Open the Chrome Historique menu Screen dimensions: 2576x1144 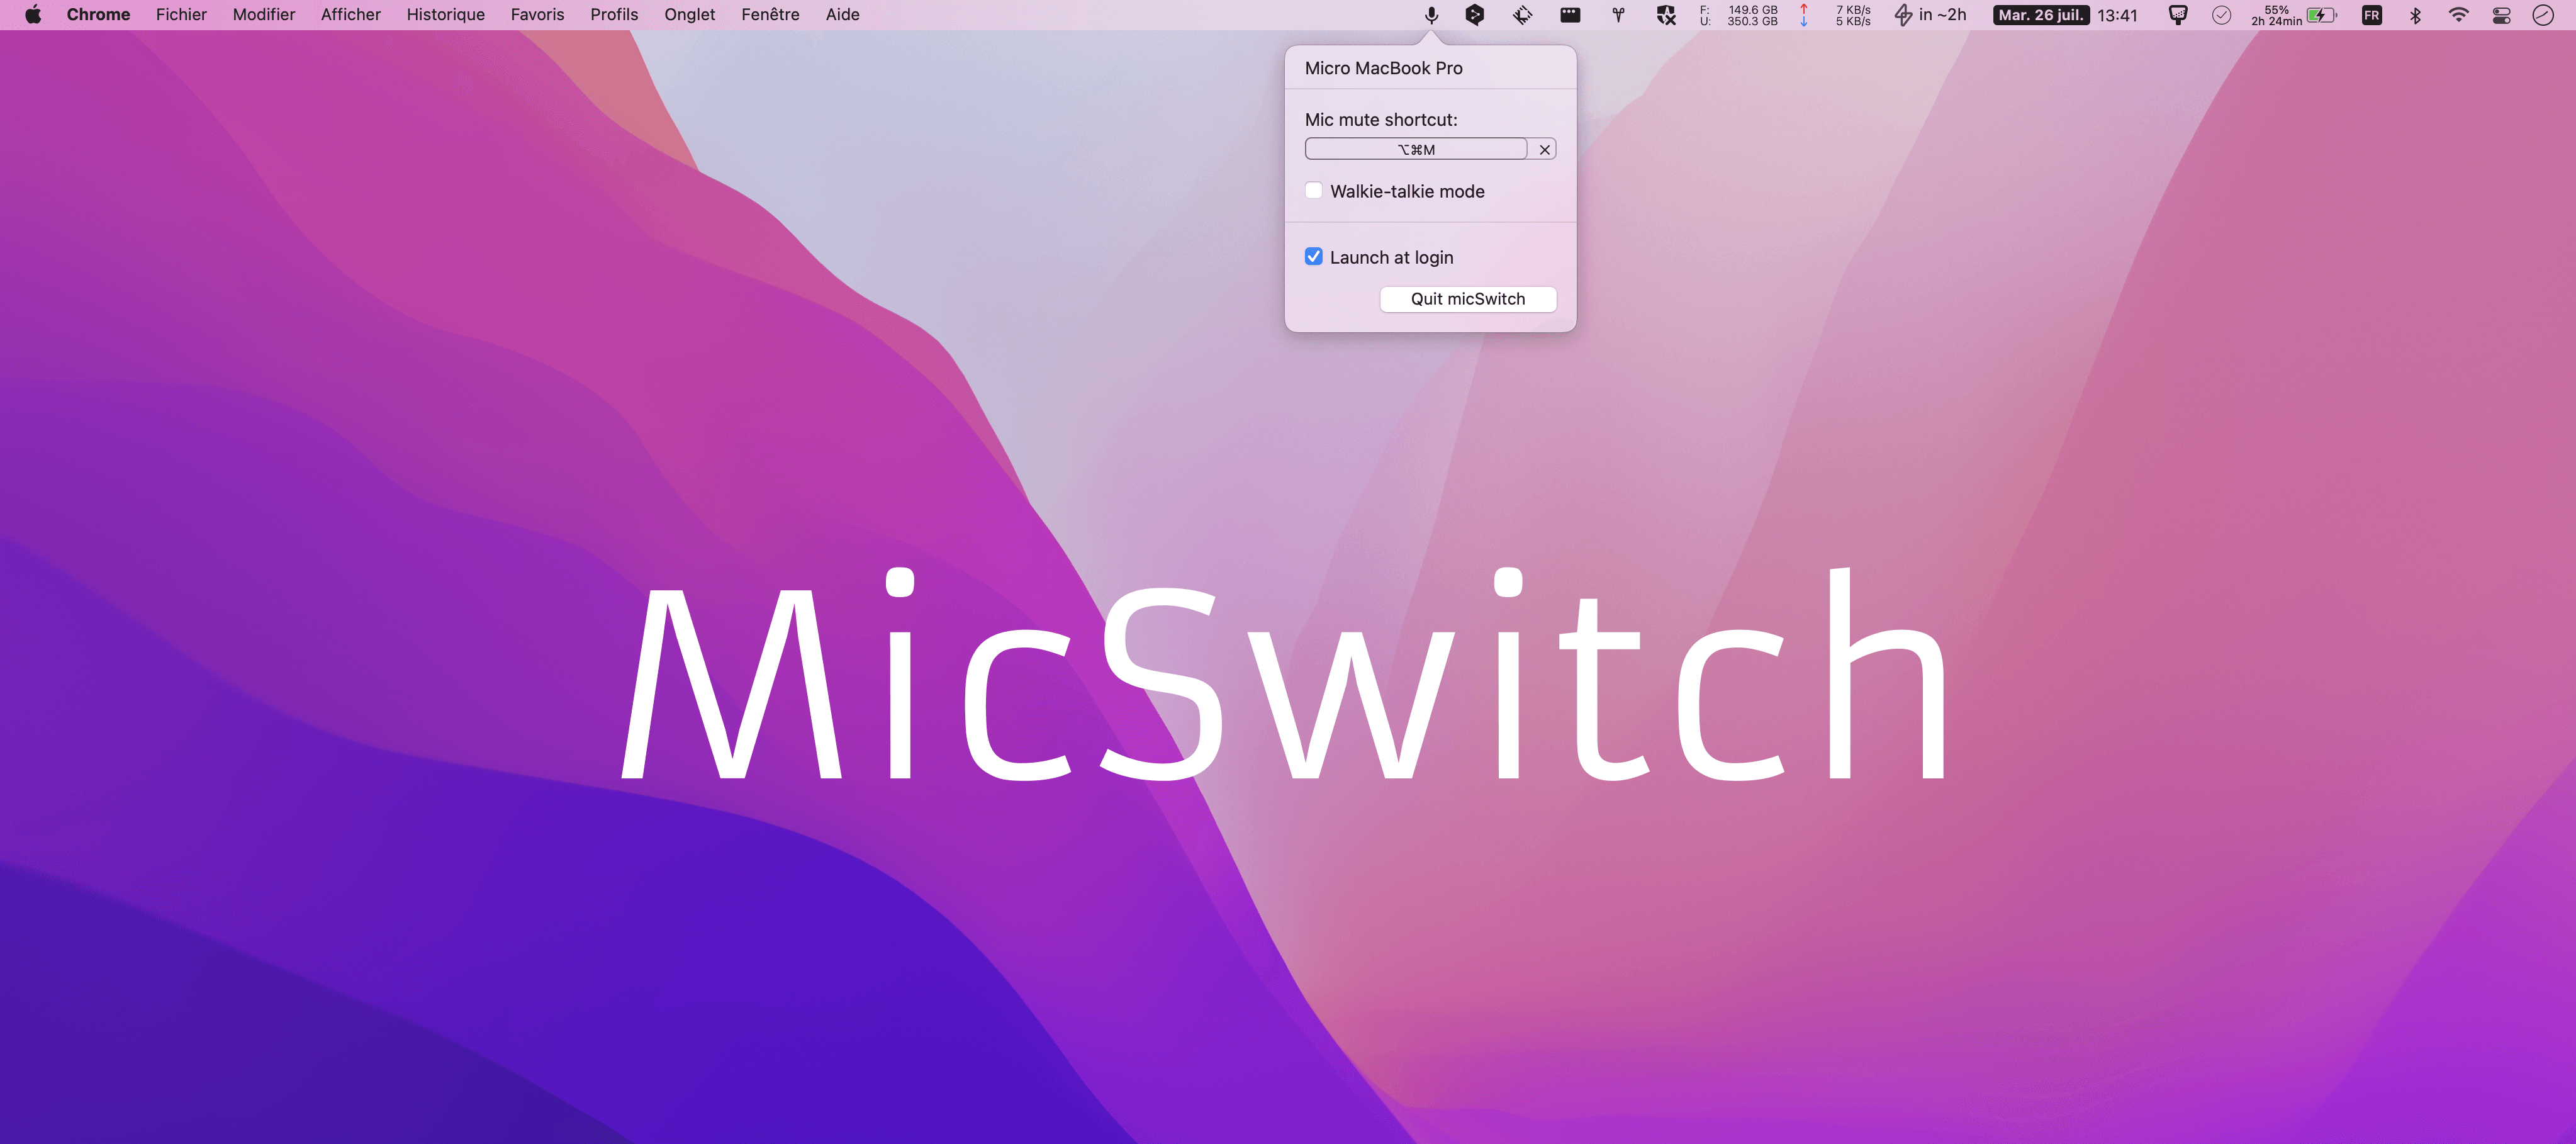point(445,14)
